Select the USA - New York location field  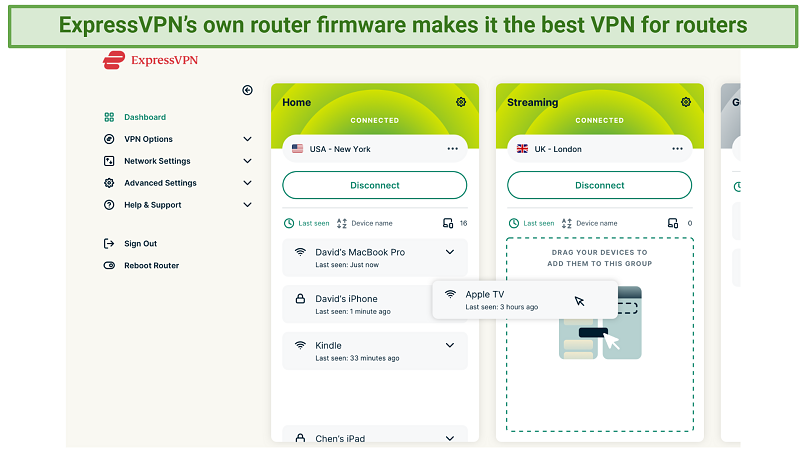(x=360, y=149)
